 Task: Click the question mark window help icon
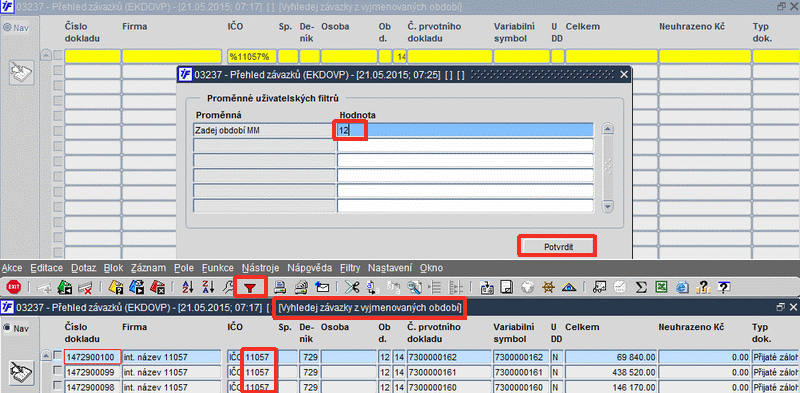723,287
